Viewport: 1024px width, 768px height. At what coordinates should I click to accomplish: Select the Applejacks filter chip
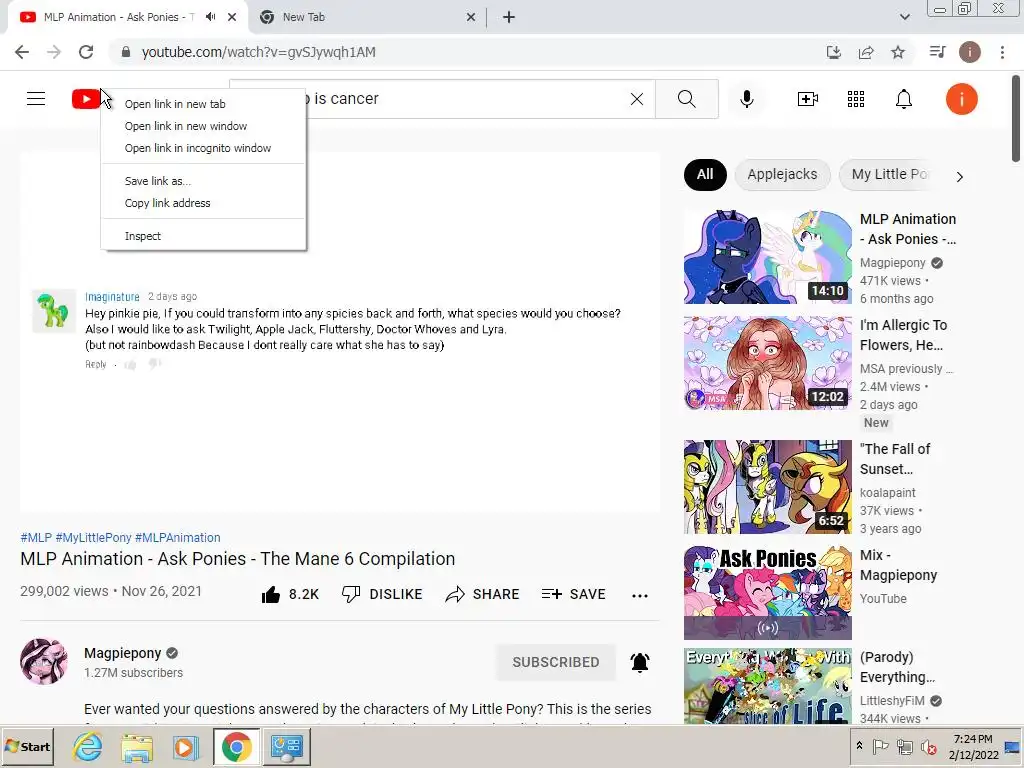click(x=782, y=174)
